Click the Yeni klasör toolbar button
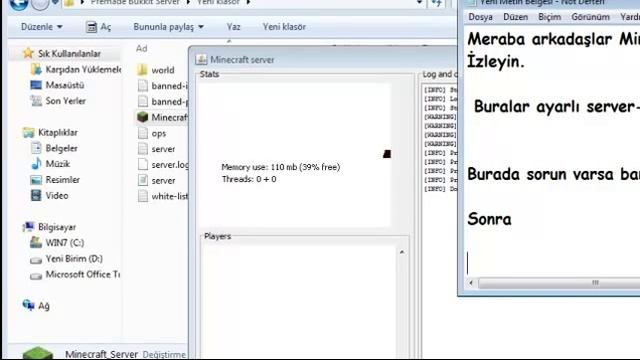Screen dimensions: 640x360 [x=284, y=27]
